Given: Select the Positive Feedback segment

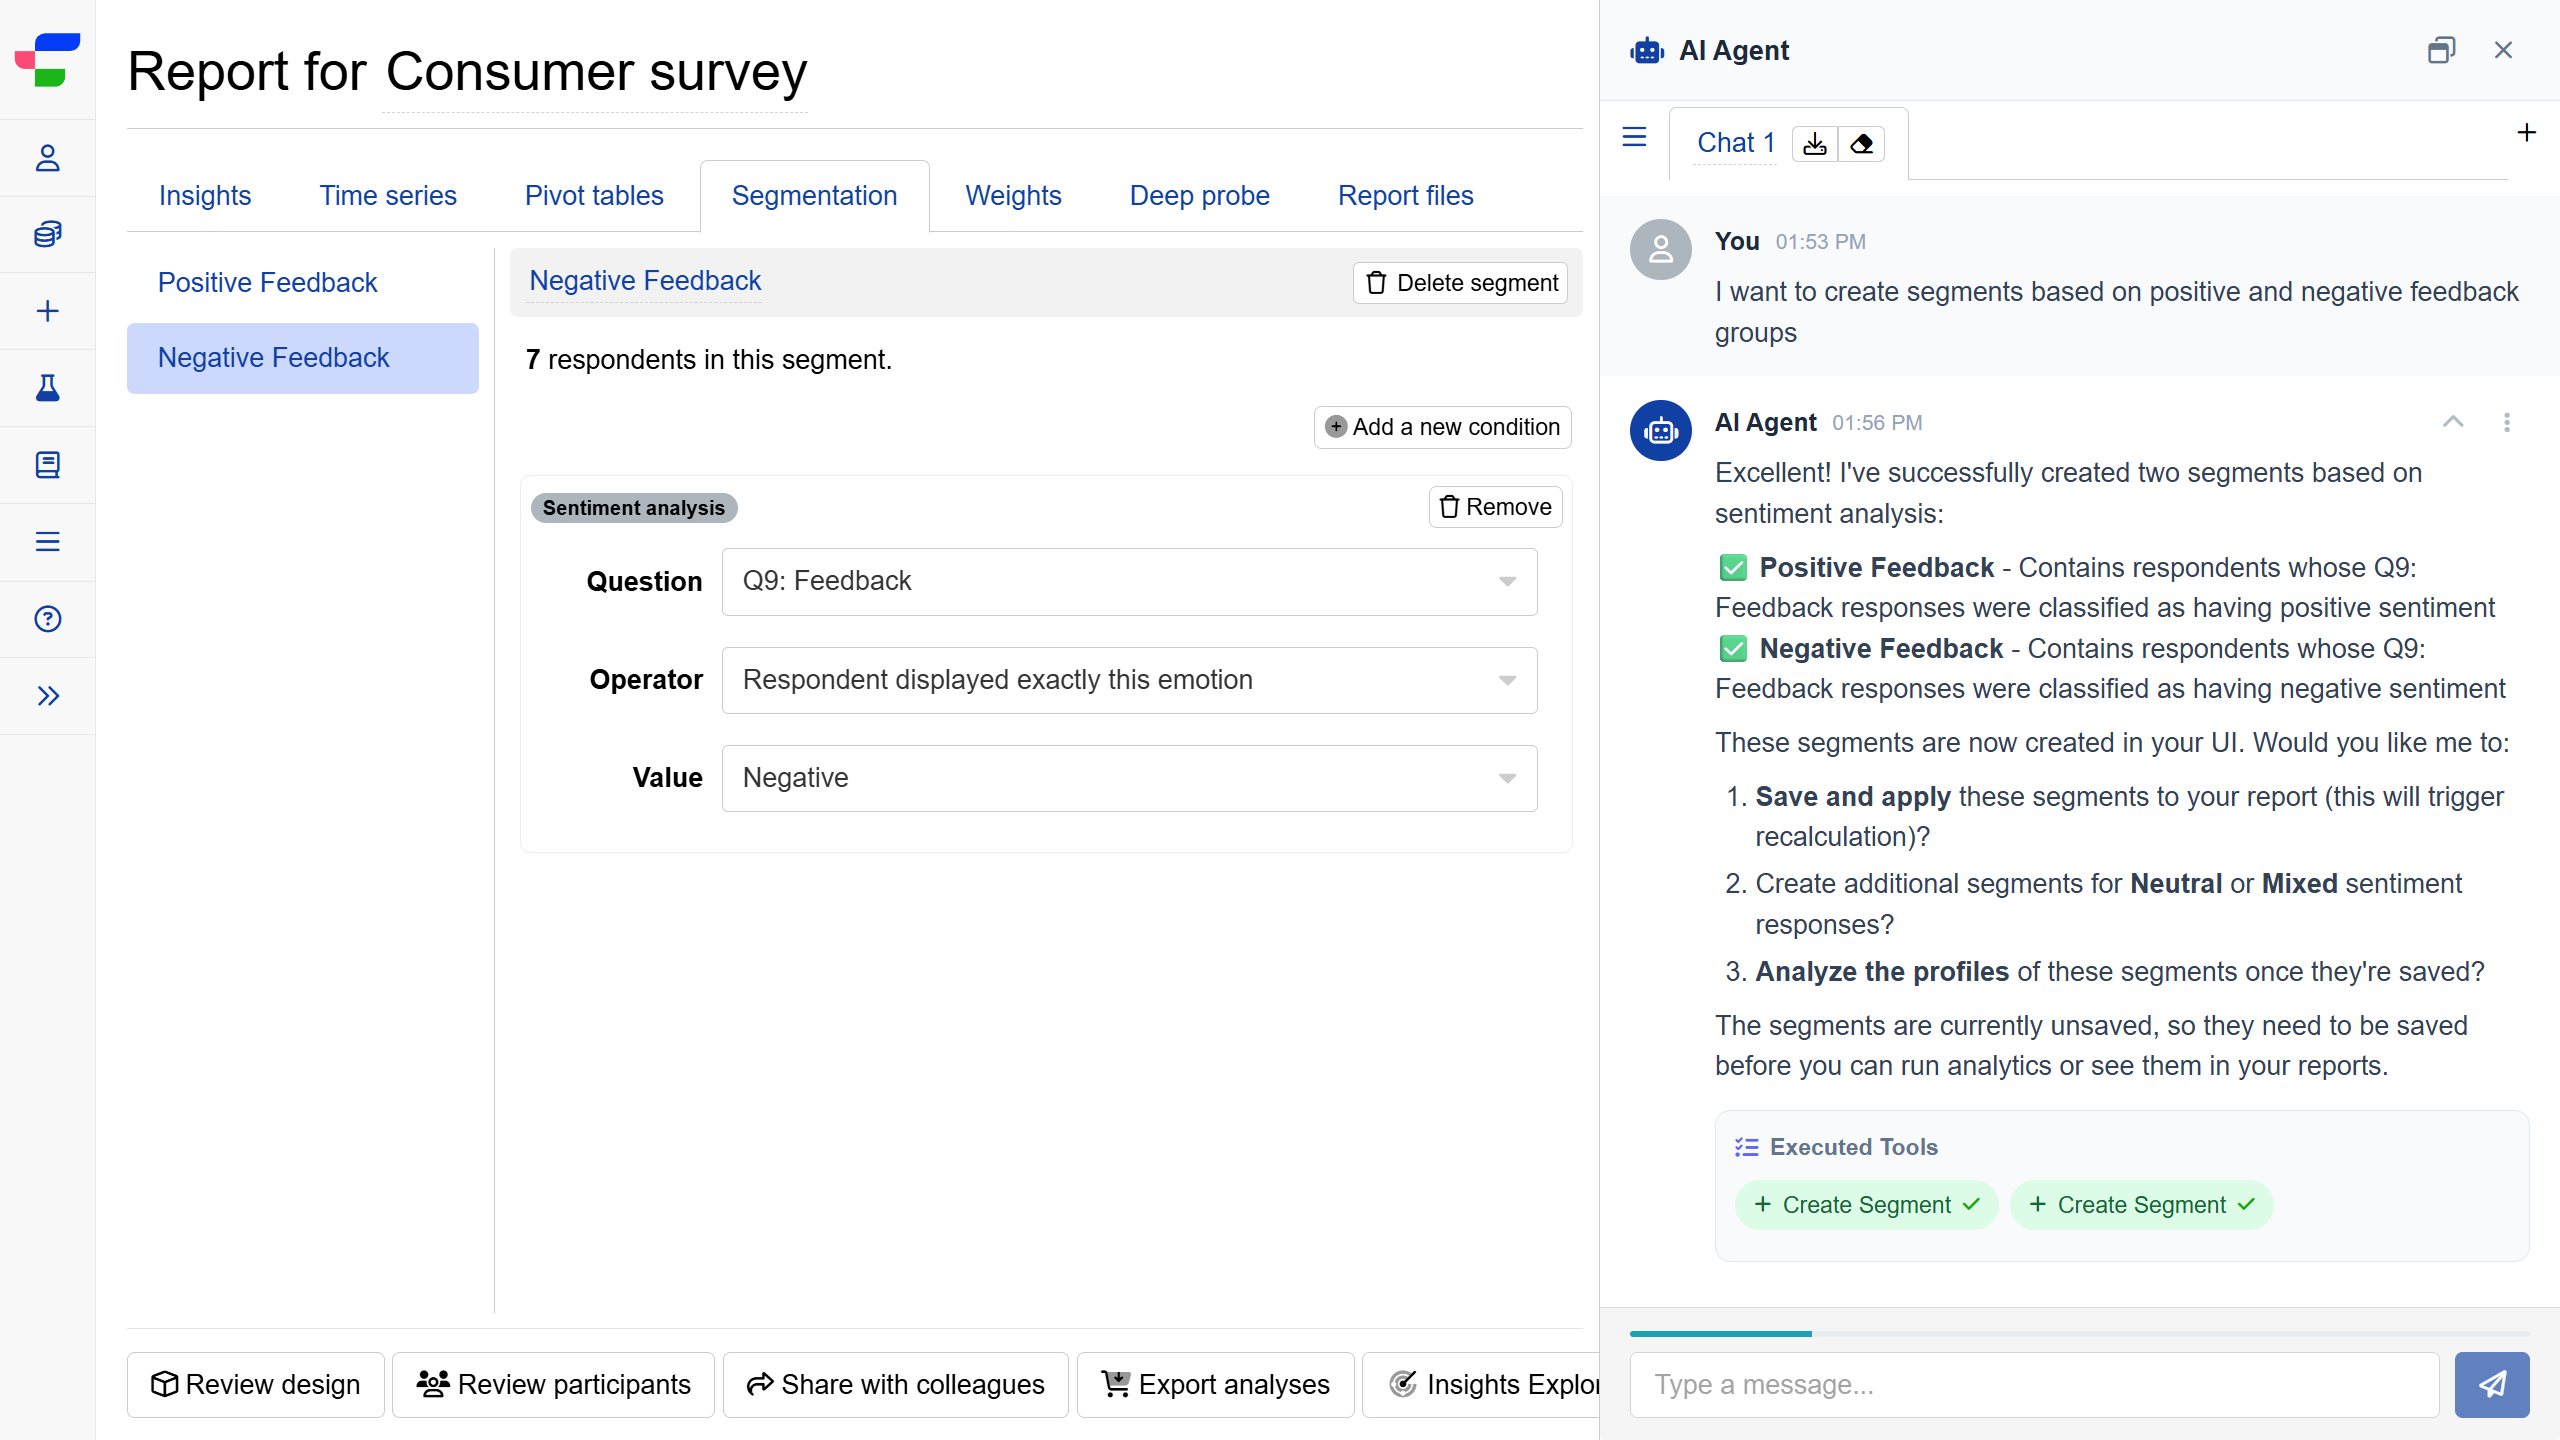Looking at the screenshot, I should pyautogui.click(x=267, y=283).
